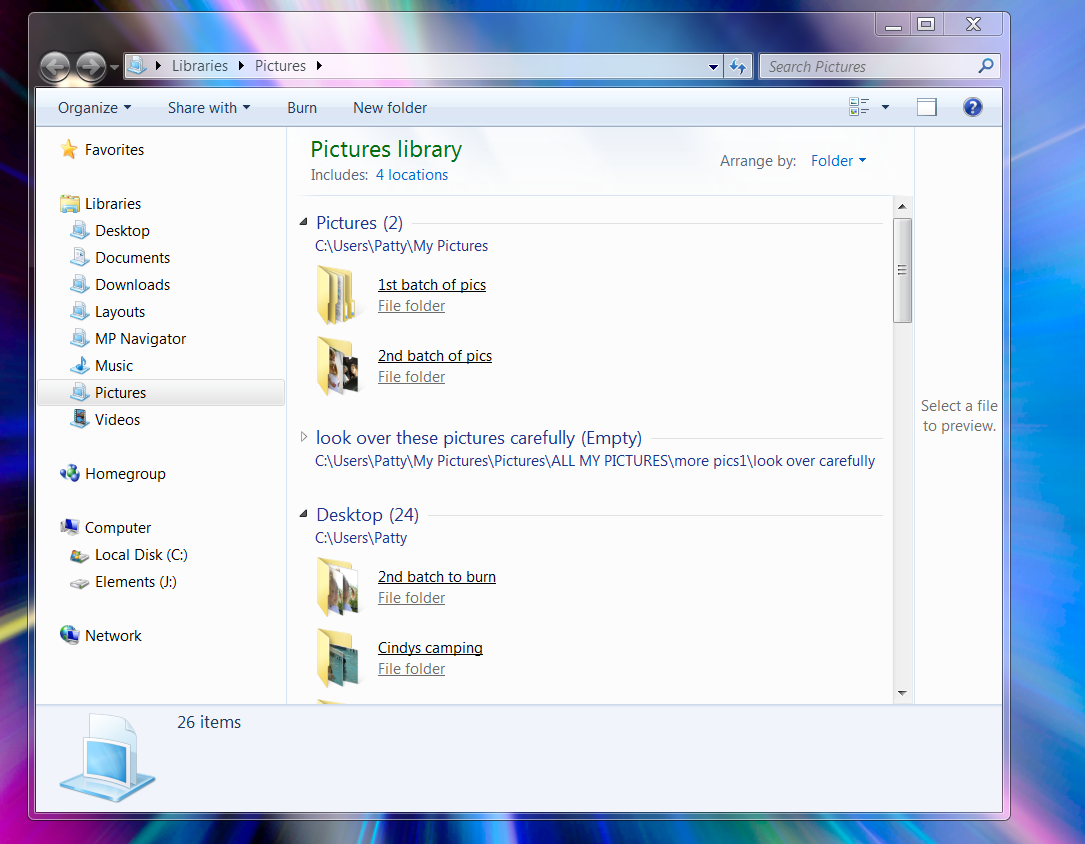This screenshot has width=1085, height=844.
Task: Open the Cindys camping folder
Action: coord(430,648)
